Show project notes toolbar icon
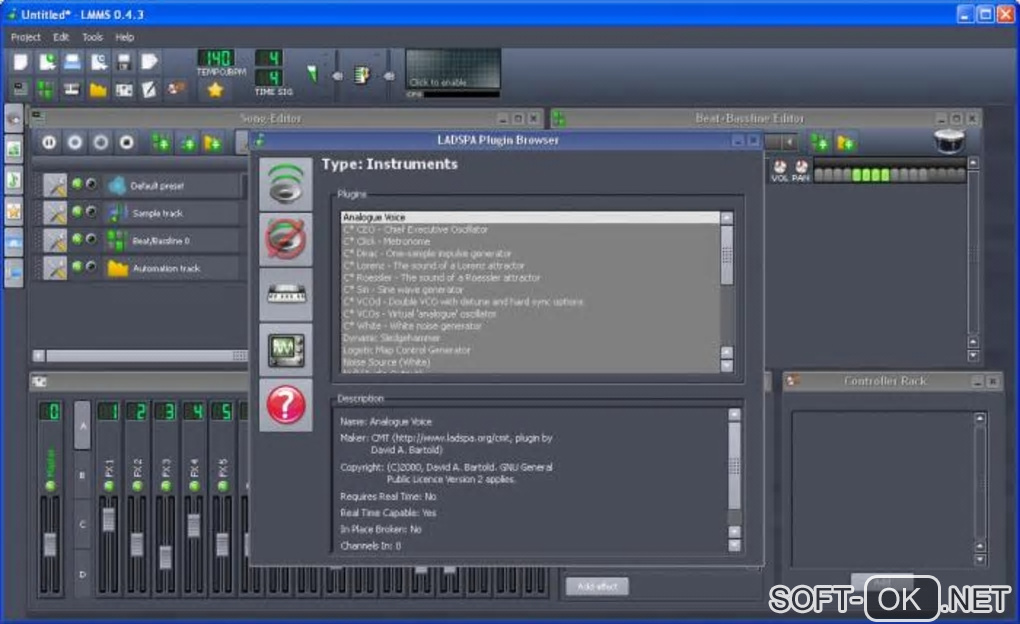This screenshot has height=624, width=1020. 150,90
